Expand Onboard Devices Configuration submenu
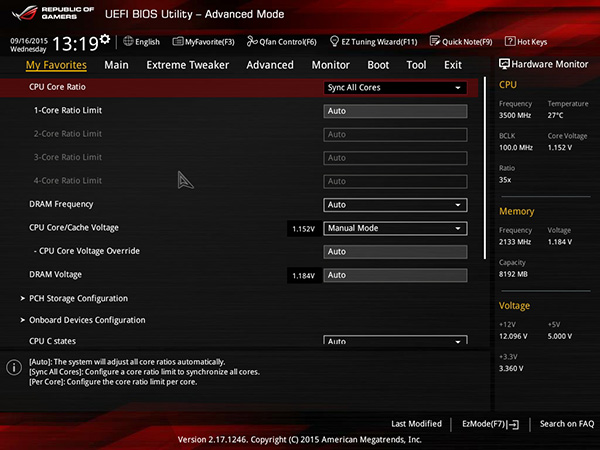Viewport: 600px width, 450px height. tap(83, 320)
